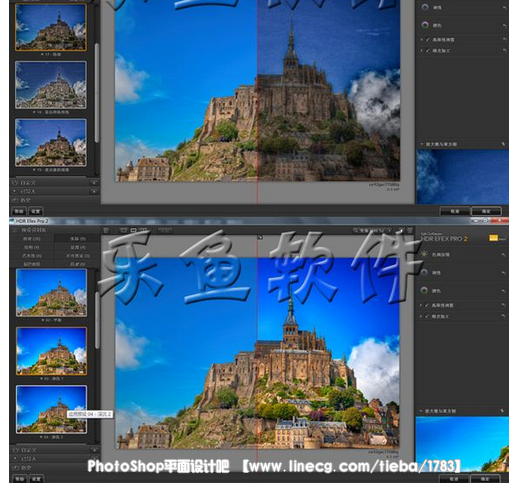Open preset library menu icon in lower window
The image size is (511, 483).
click(15, 230)
